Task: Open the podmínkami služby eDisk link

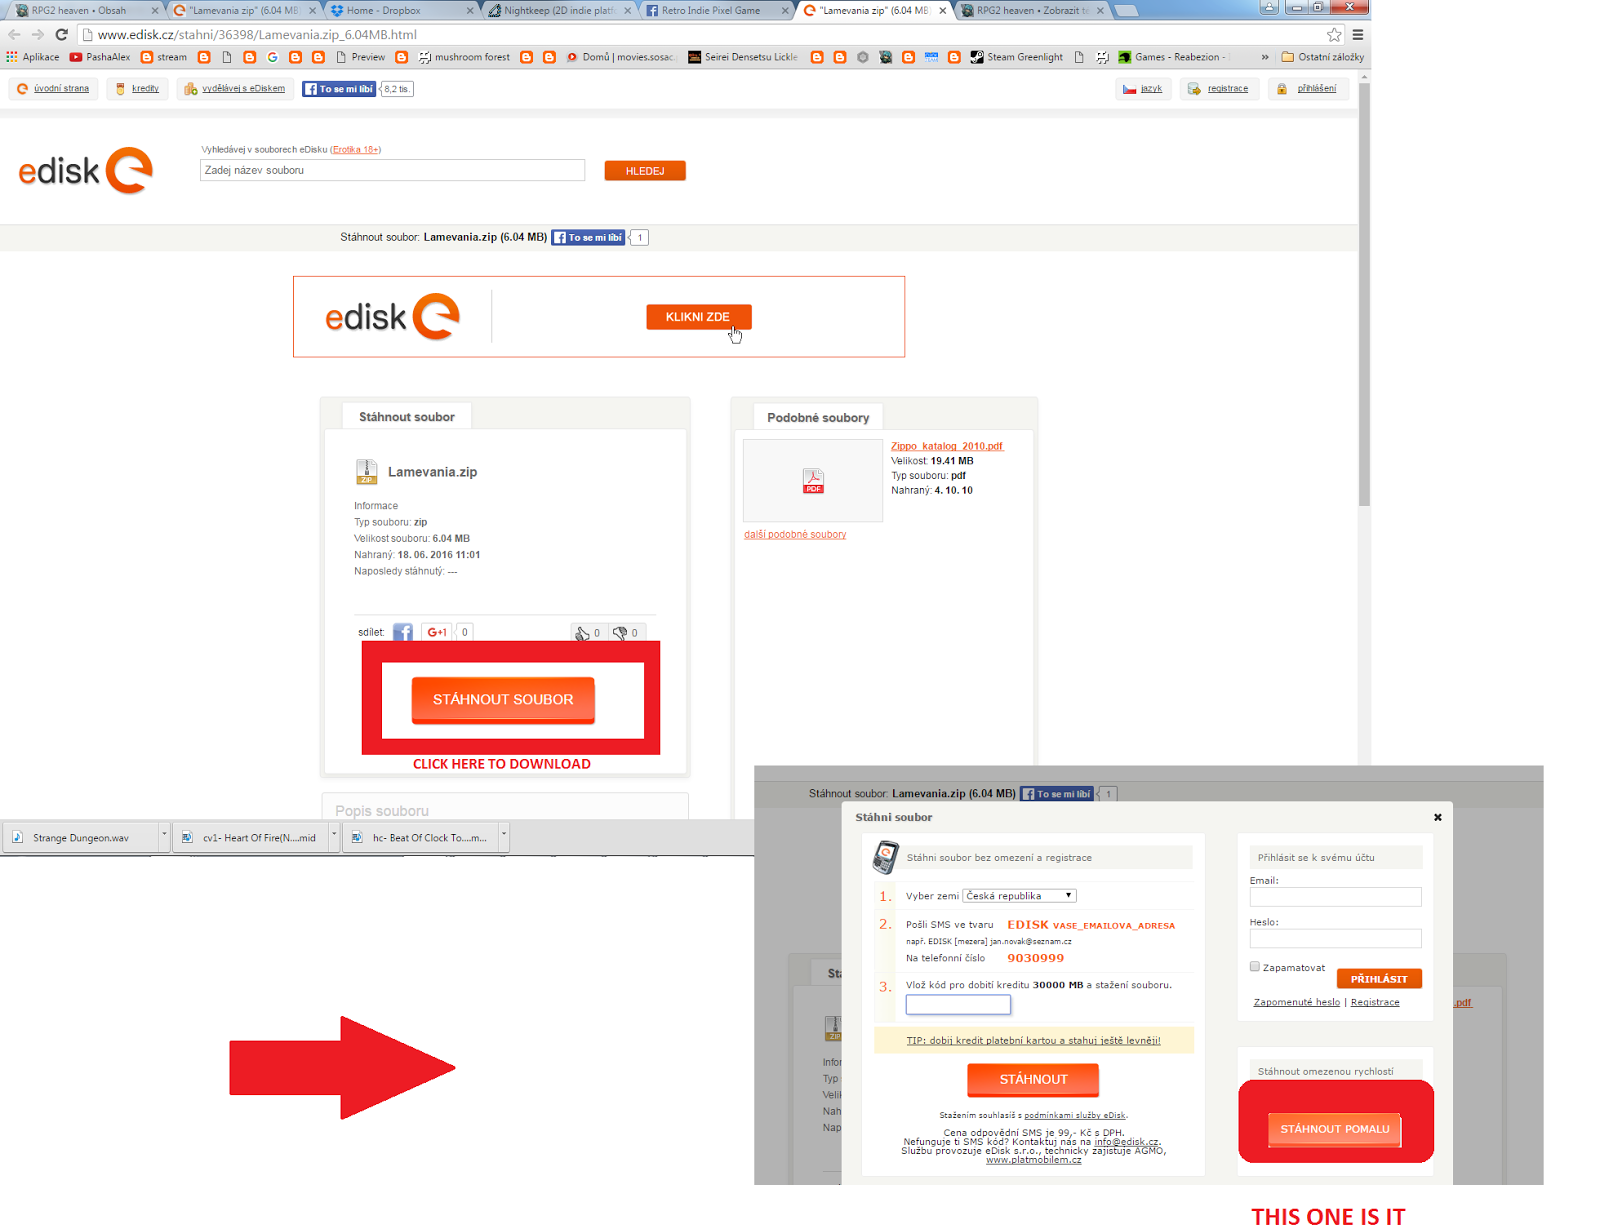Action: [1075, 1115]
